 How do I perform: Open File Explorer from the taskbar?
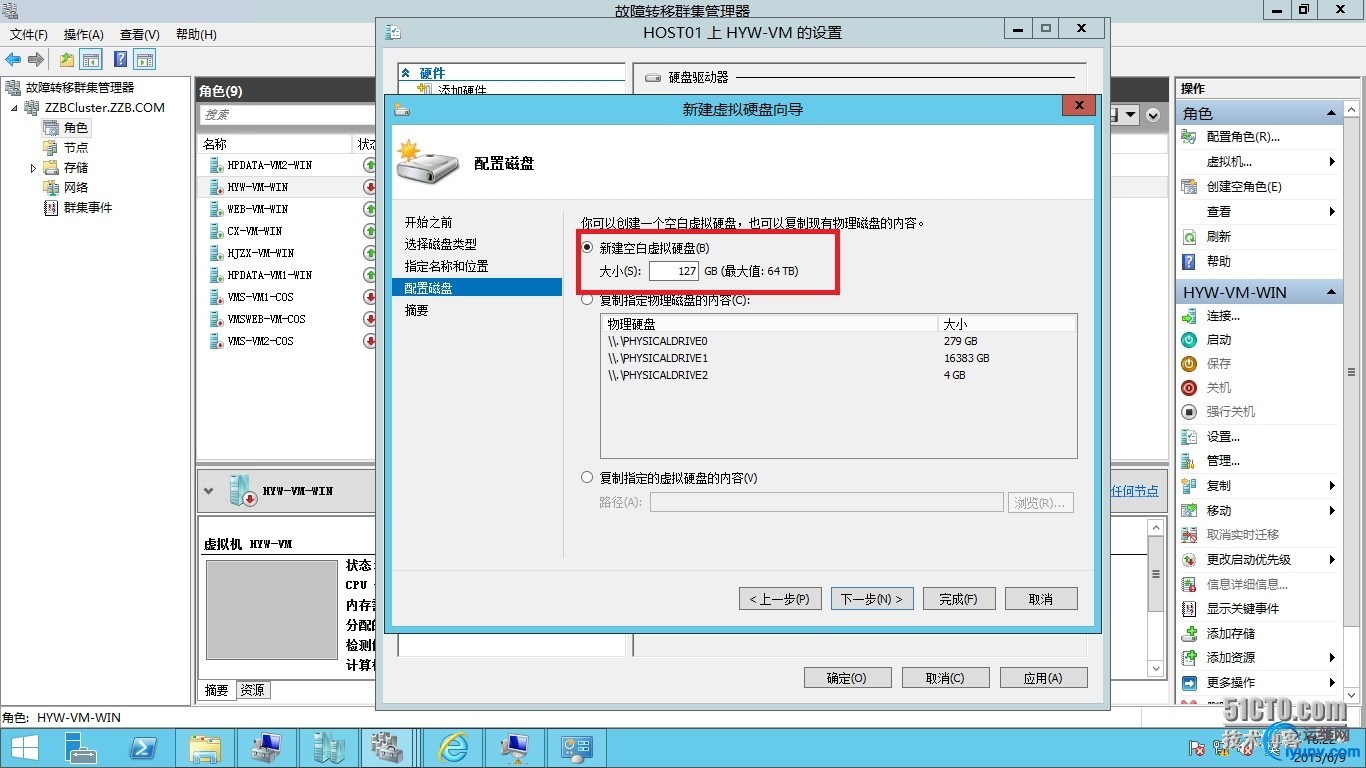pos(205,747)
